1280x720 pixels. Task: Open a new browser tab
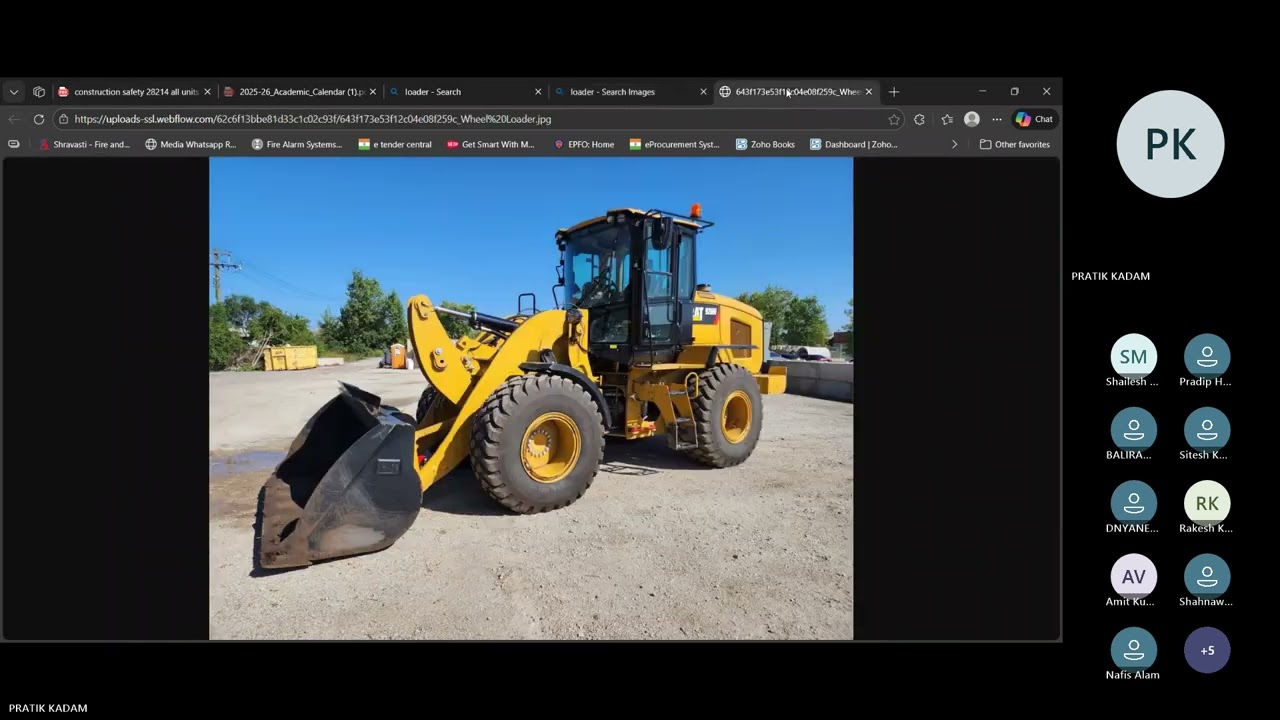894,92
